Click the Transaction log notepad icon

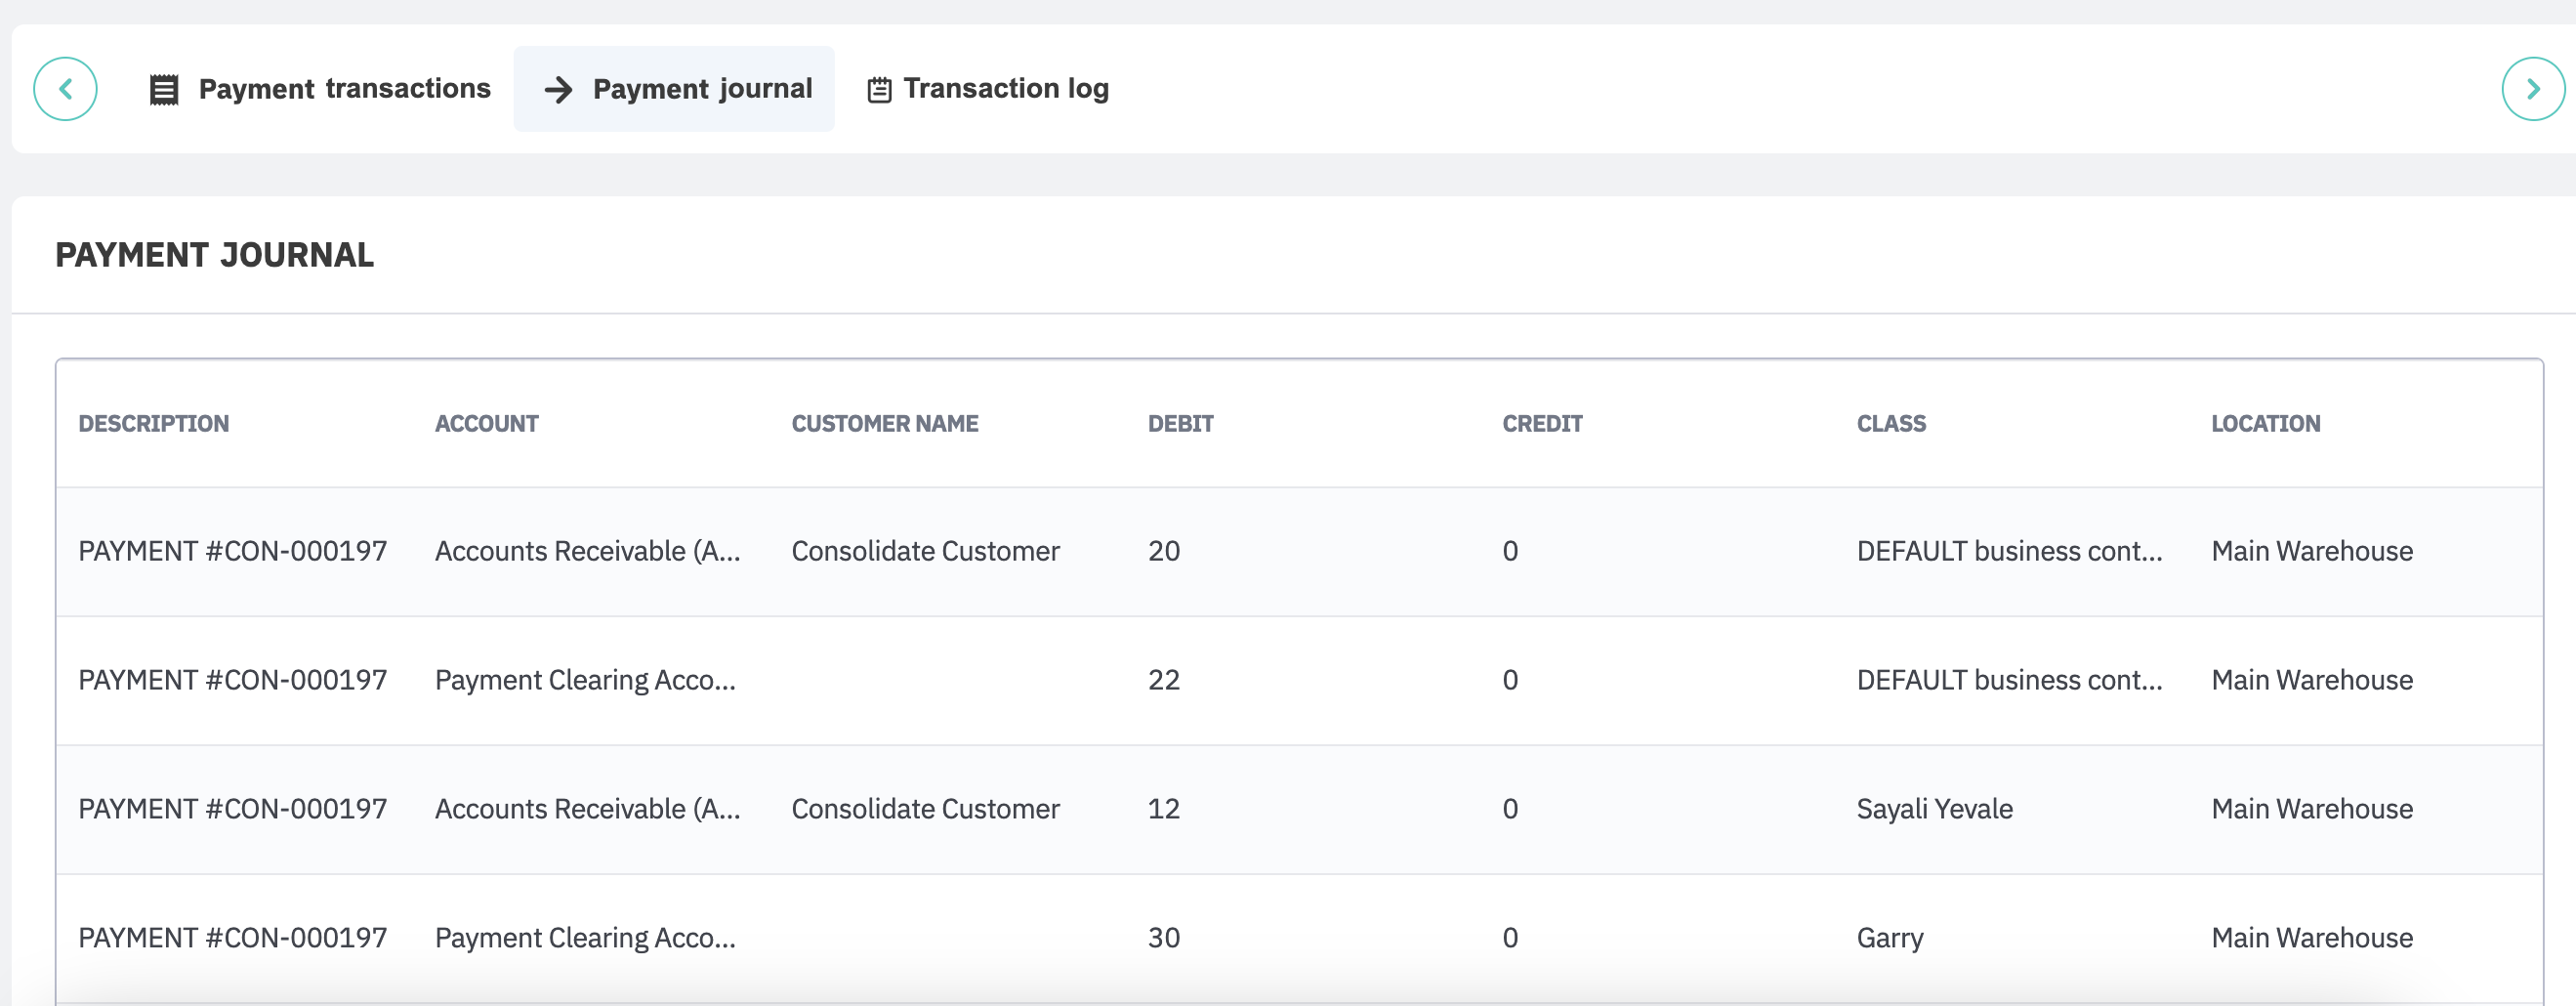(x=879, y=89)
